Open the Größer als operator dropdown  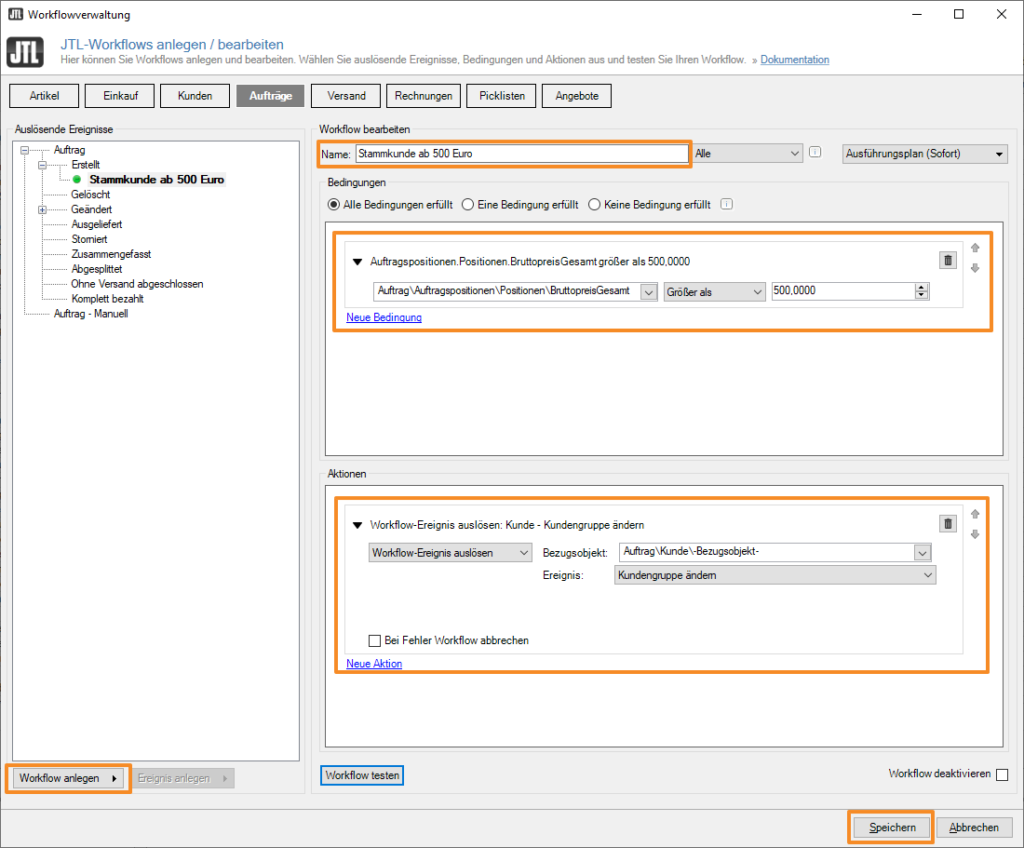click(x=714, y=291)
